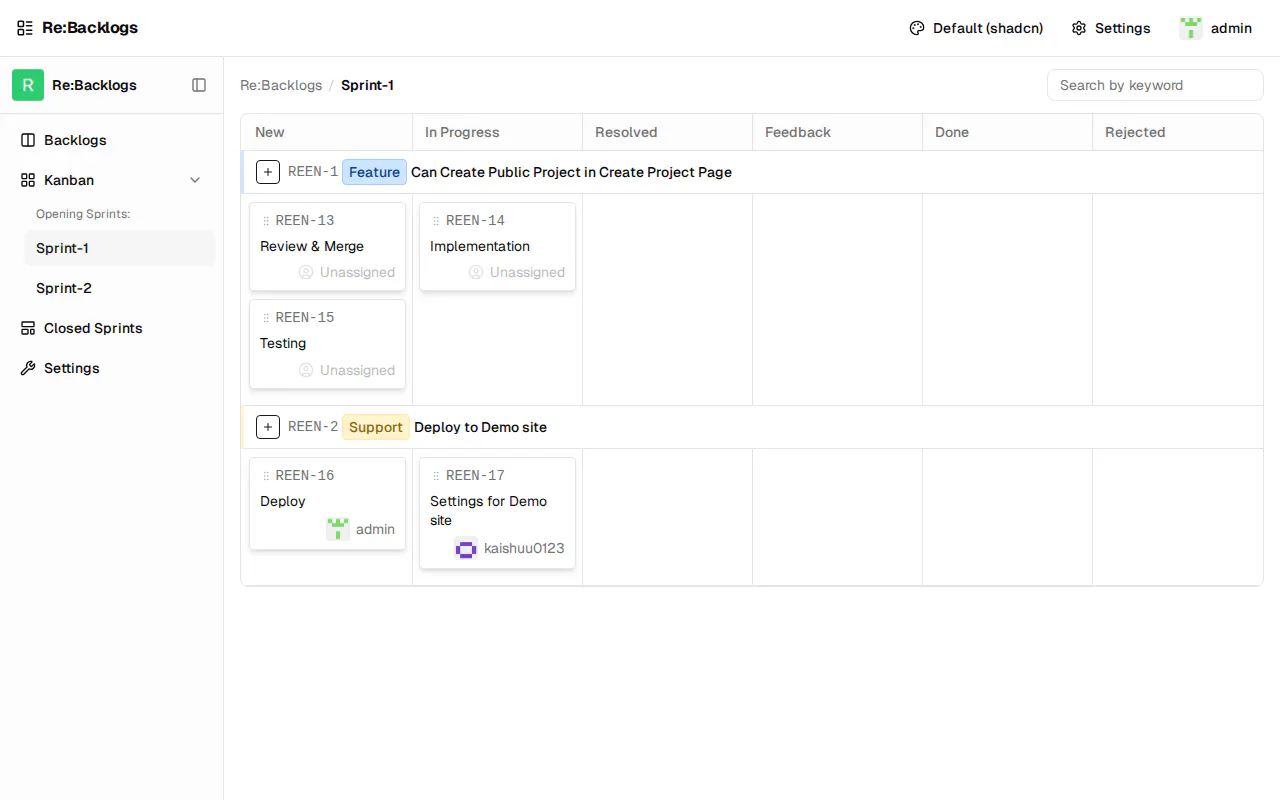
Task: Open the Deploy task title
Action: coord(283,501)
